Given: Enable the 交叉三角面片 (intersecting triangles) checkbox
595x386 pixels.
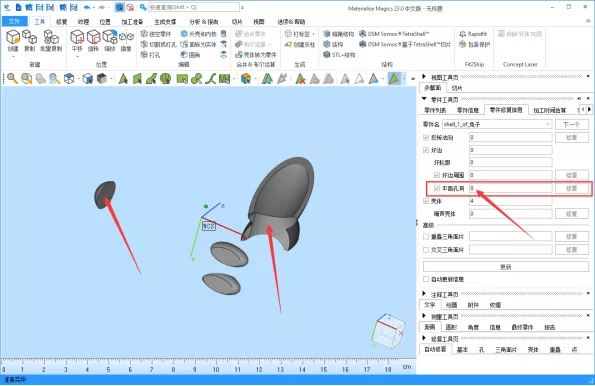Looking at the screenshot, I should tap(426, 250).
